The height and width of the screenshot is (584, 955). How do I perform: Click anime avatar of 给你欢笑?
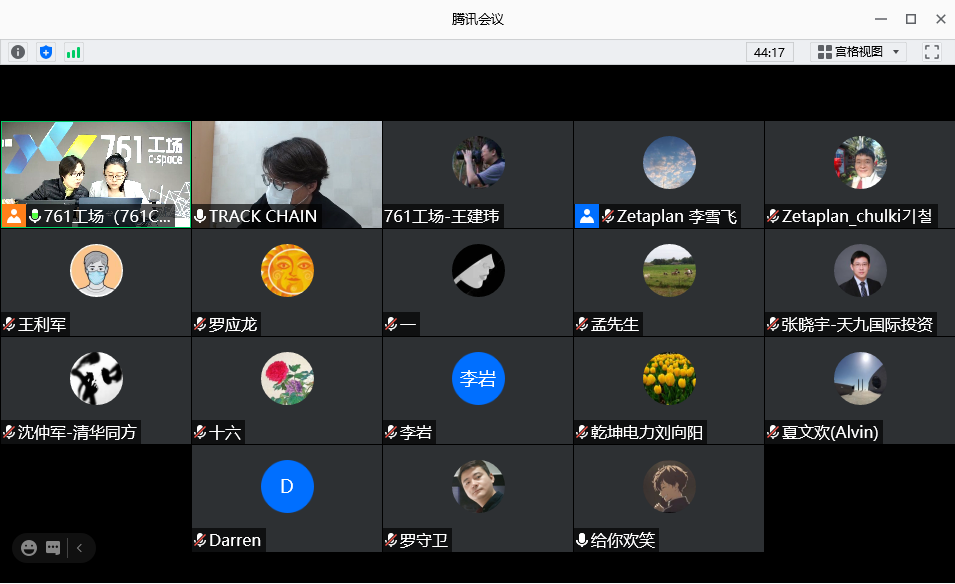[669, 486]
